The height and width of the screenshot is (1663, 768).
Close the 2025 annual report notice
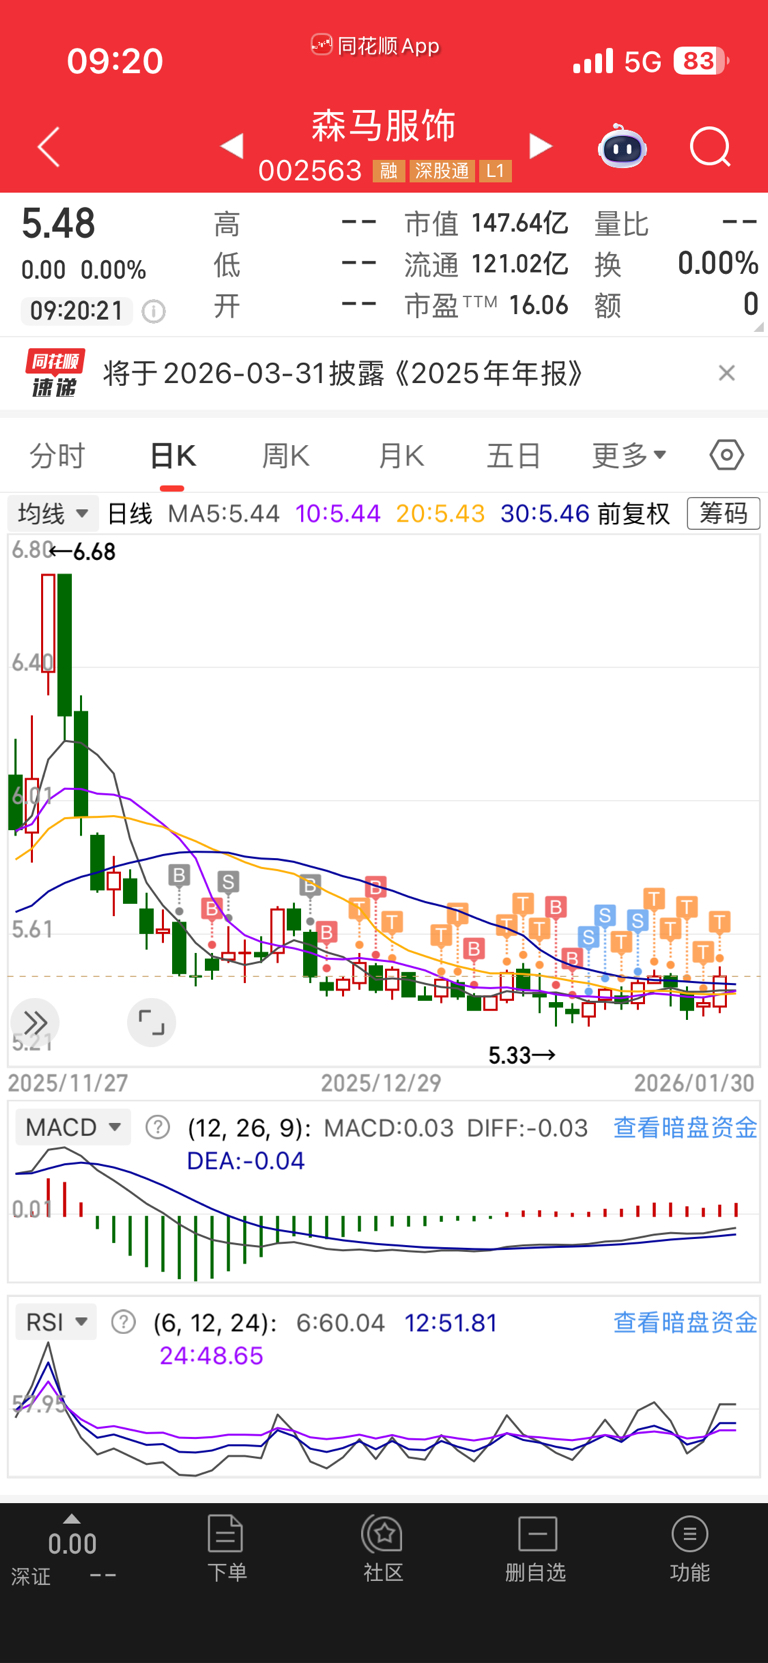click(727, 373)
